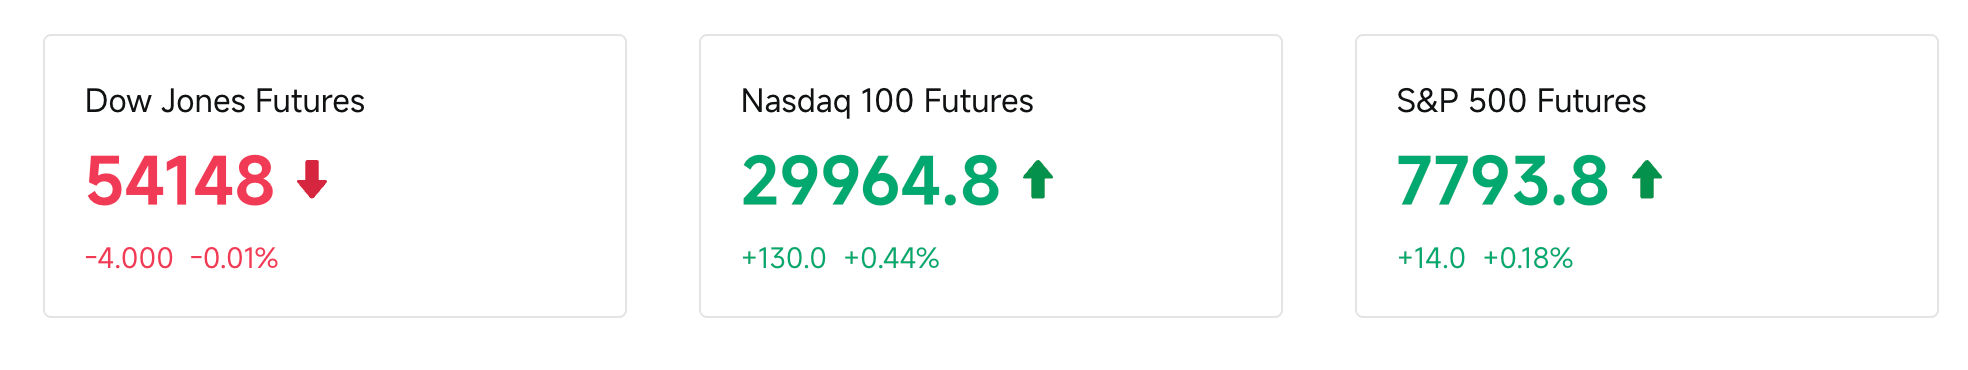Select the card with the largest percentage gain
The height and width of the screenshot is (370, 1968).
(991, 176)
